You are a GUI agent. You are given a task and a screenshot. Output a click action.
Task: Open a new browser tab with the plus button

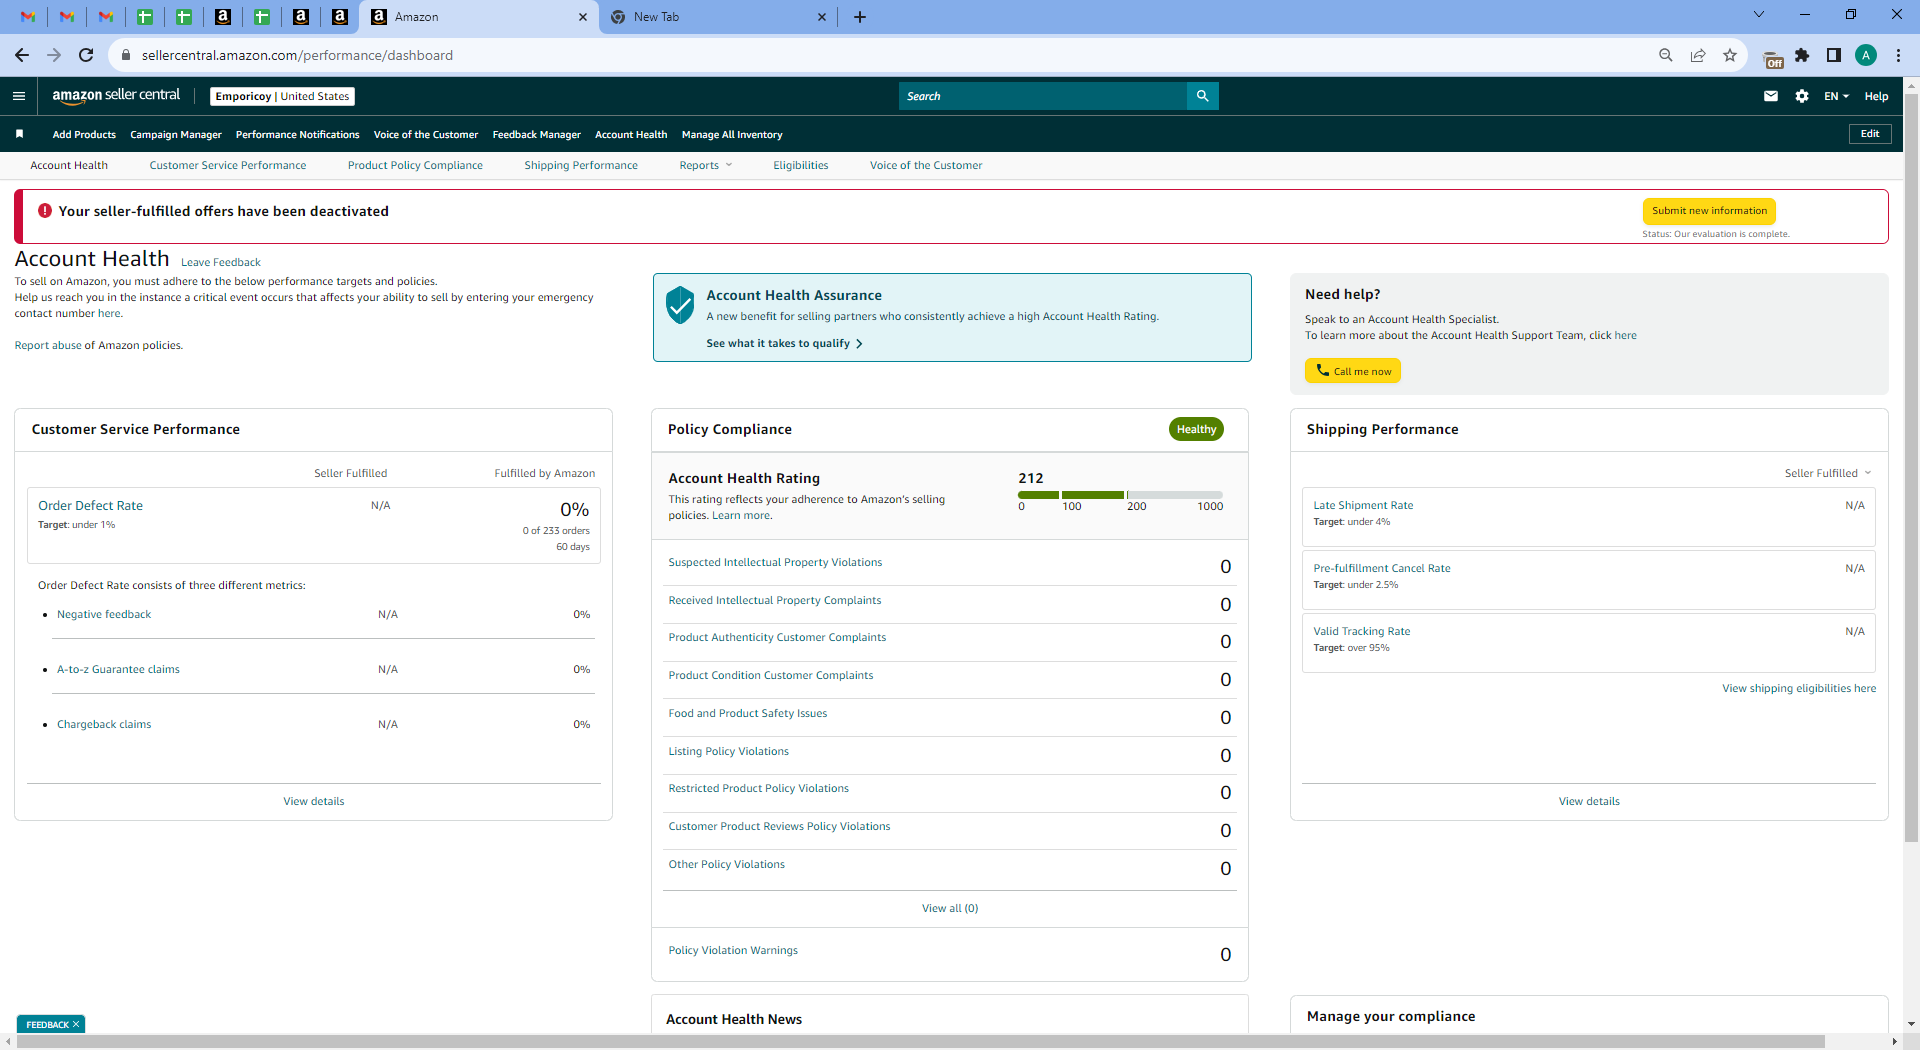coord(860,17)
